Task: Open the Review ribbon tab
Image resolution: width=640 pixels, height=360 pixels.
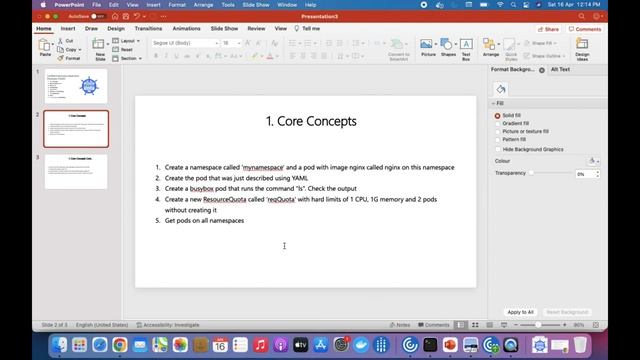Action: pos(256,29)
